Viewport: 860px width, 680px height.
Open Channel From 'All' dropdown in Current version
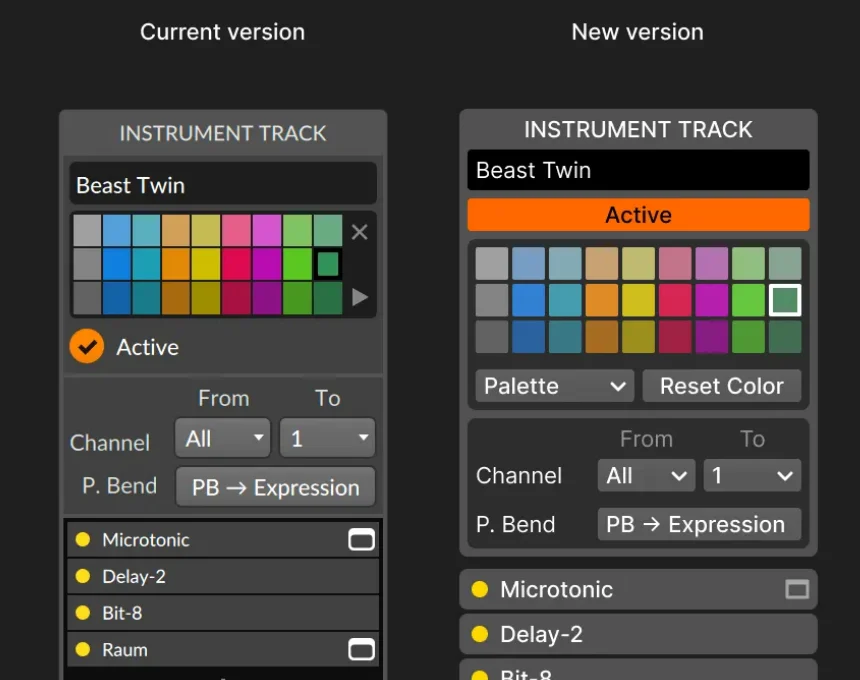[223, 438]
